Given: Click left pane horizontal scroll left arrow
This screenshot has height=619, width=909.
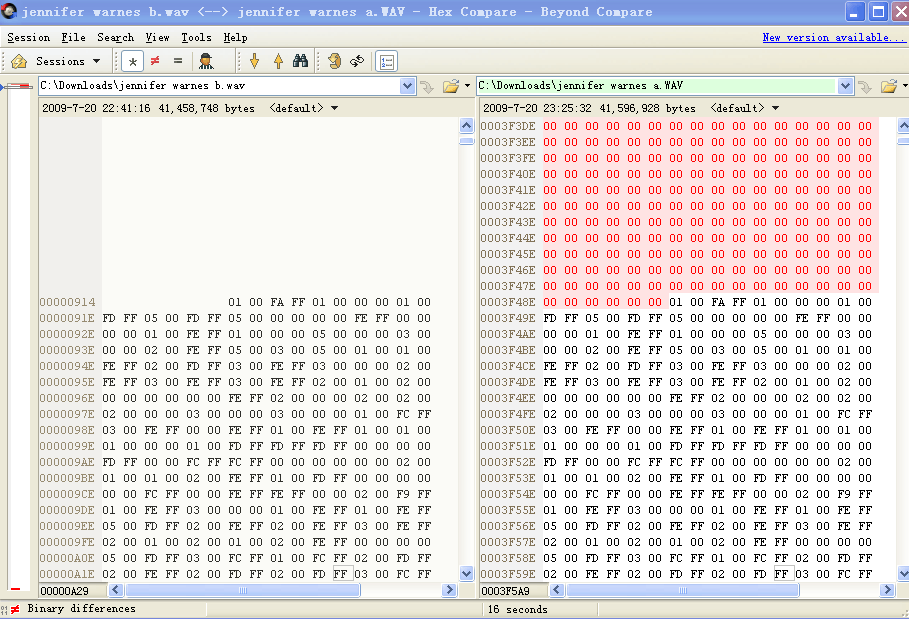Looking at the screenshot, I should point(115,590).
